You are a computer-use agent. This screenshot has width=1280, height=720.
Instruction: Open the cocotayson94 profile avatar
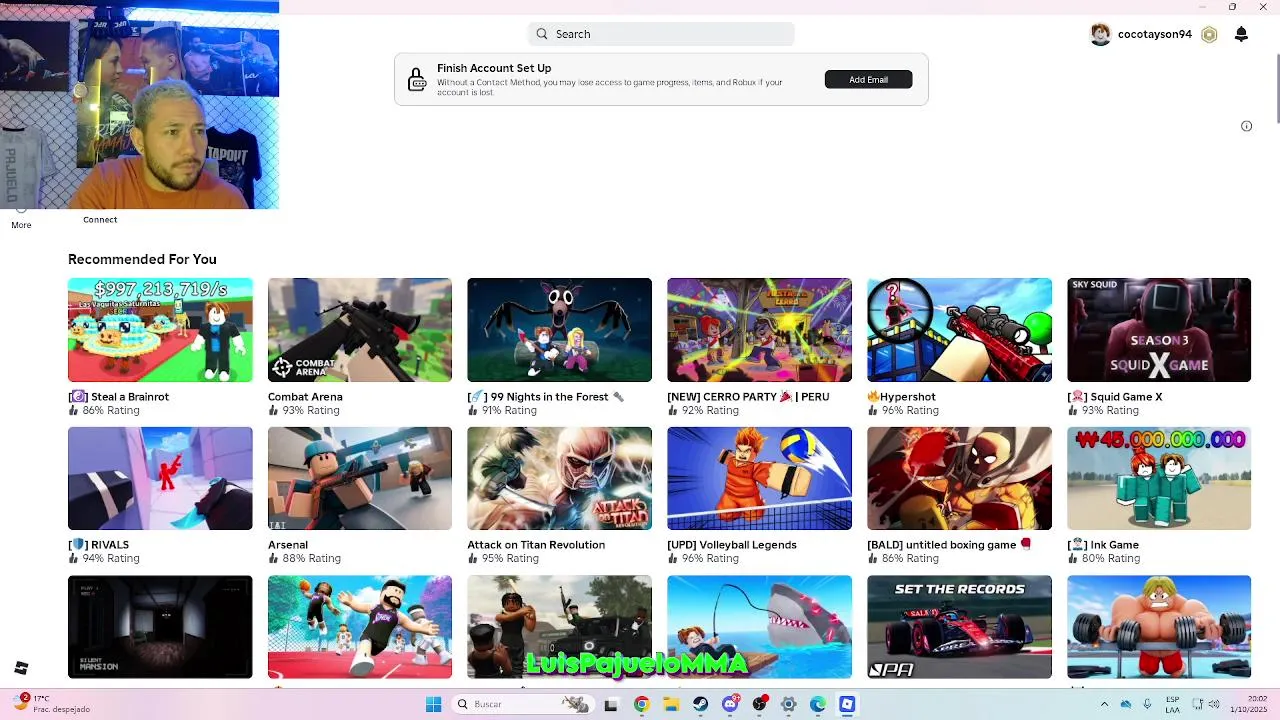tap(1100, 34)
